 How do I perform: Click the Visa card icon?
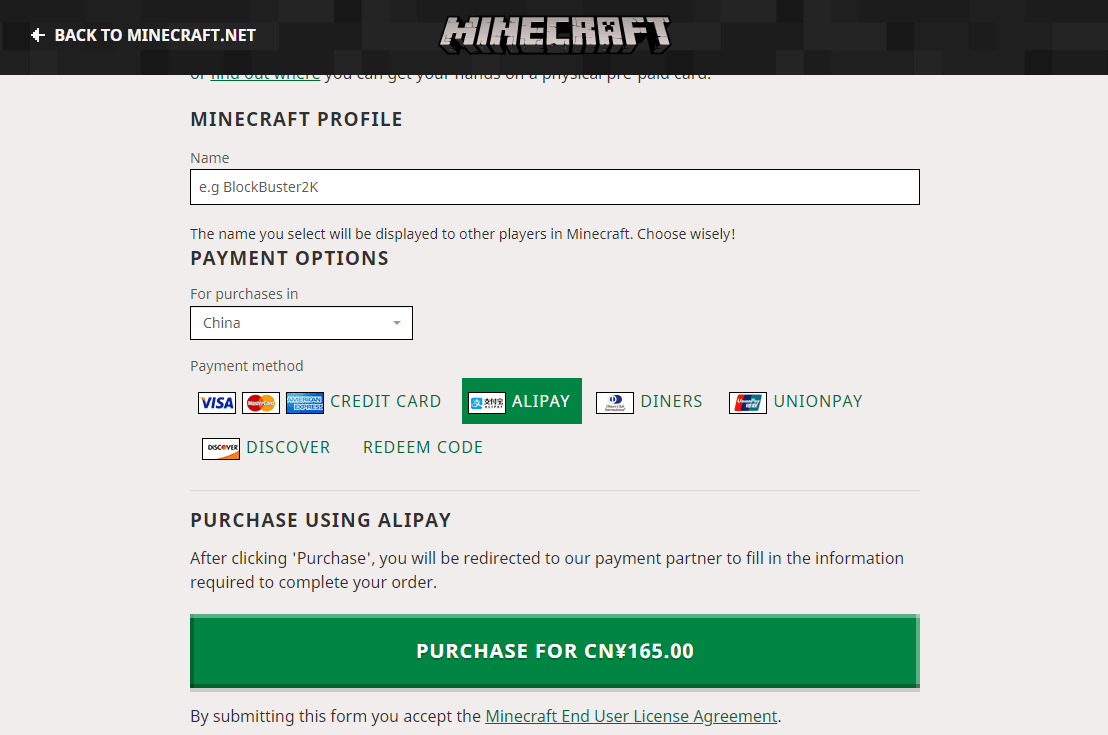(217, 403)
